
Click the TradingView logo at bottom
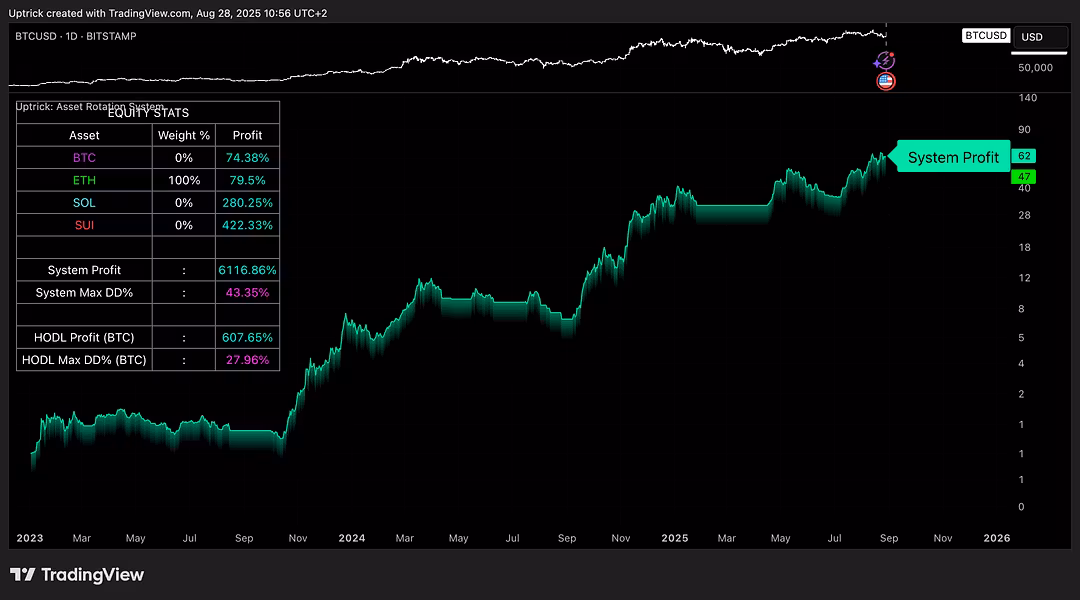click(x=77, y=575)
